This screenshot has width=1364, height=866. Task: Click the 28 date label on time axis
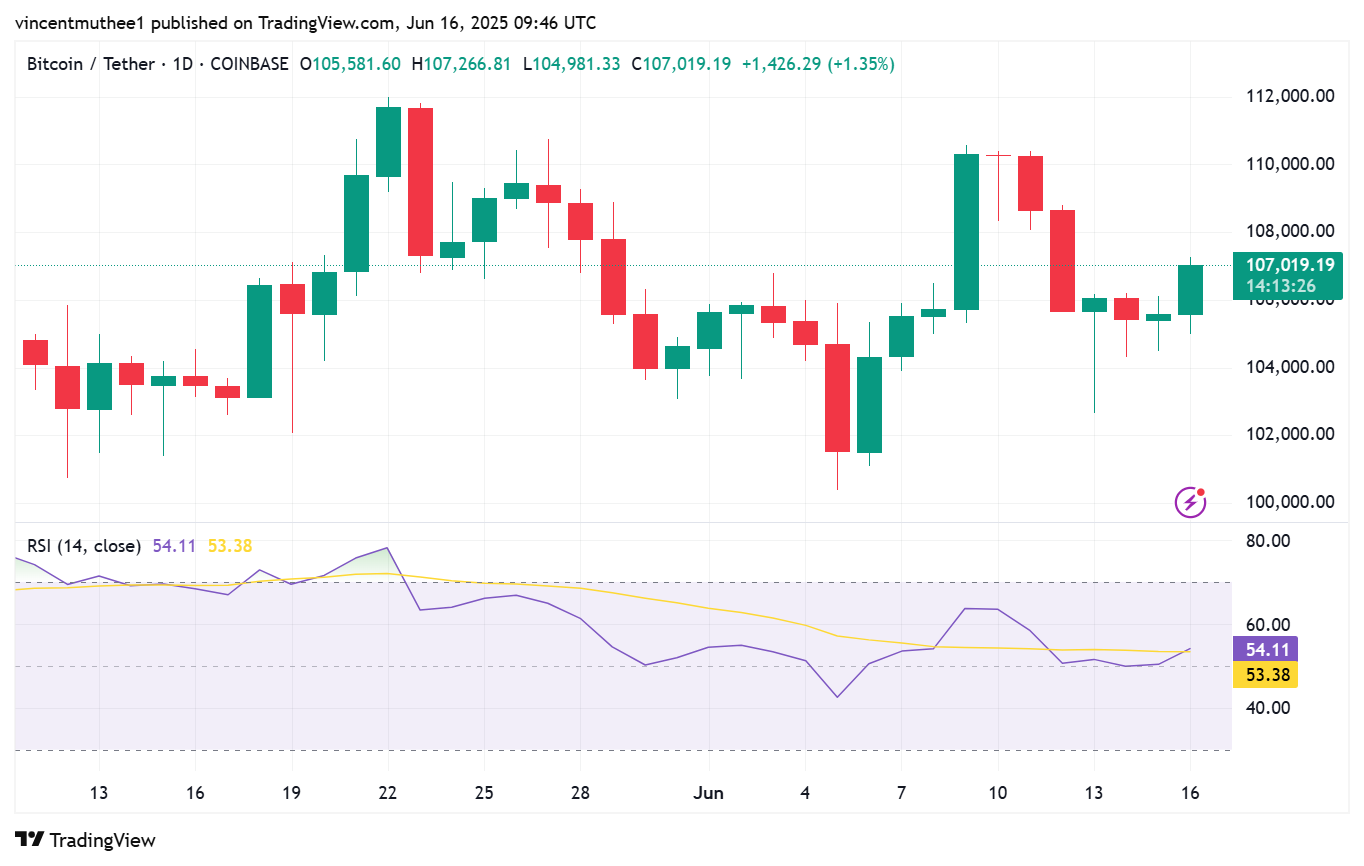(x=580, y=793)
